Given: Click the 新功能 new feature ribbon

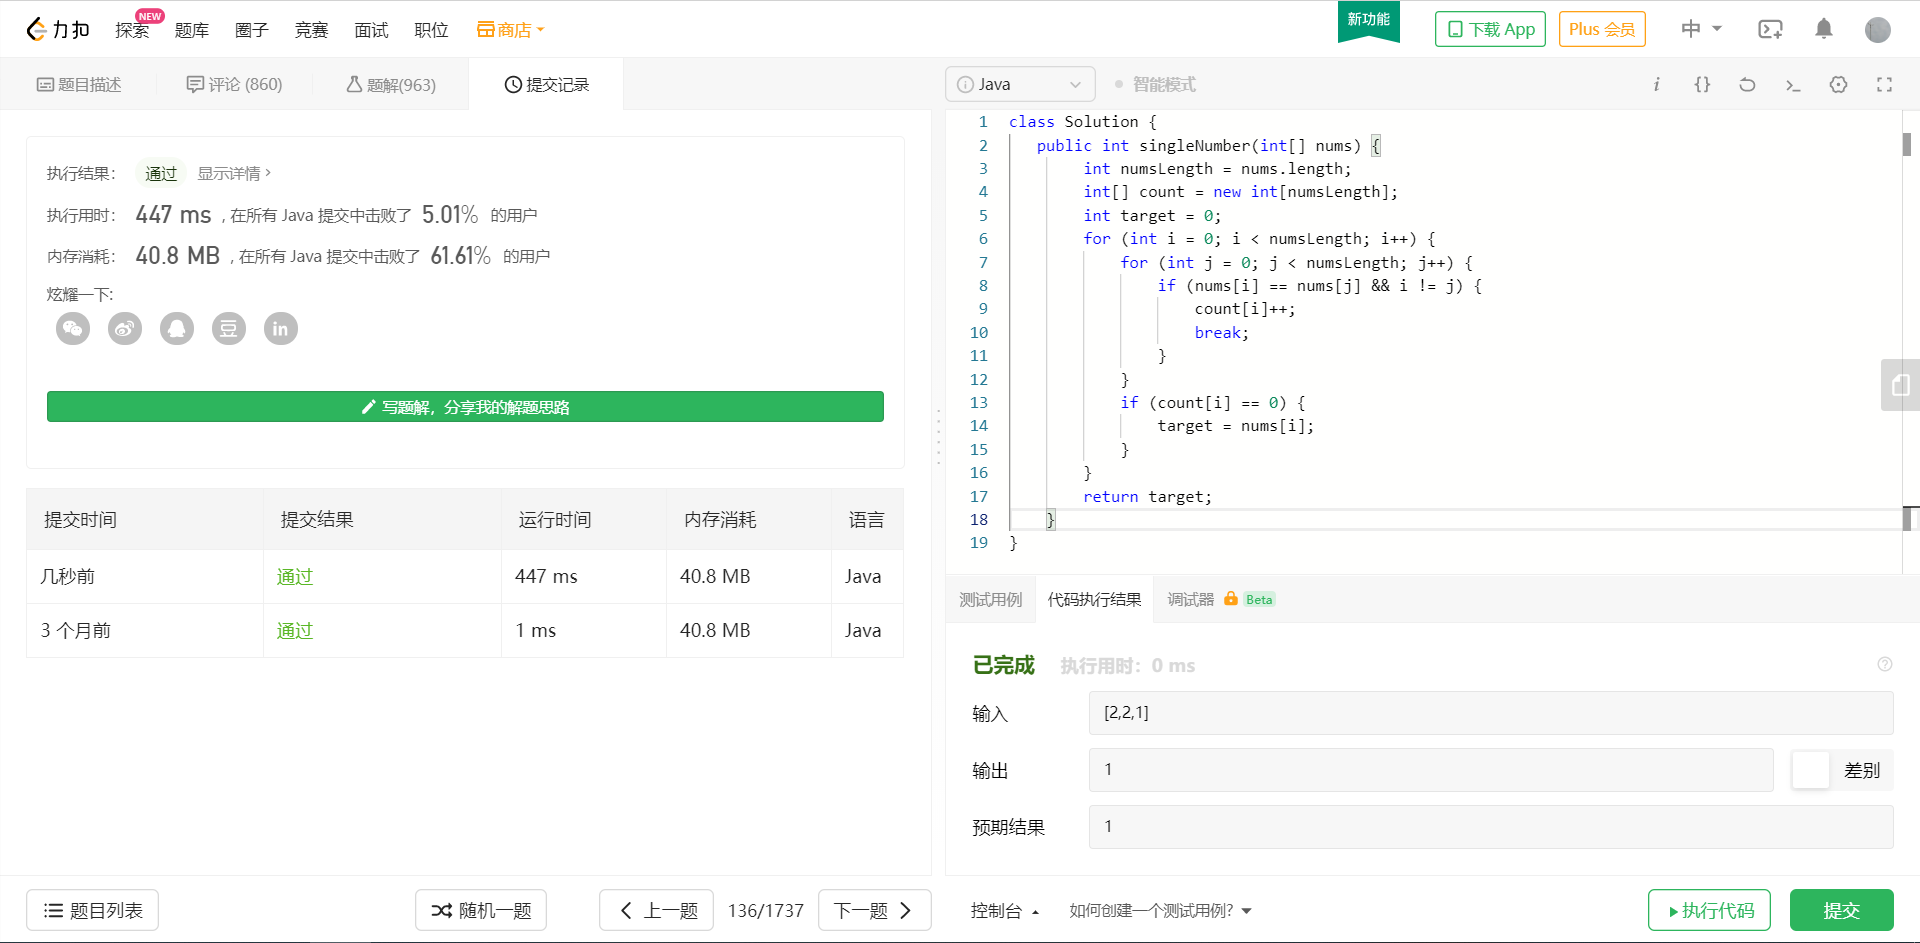Looking at the screenshot, I should (x=1368, y=20).
